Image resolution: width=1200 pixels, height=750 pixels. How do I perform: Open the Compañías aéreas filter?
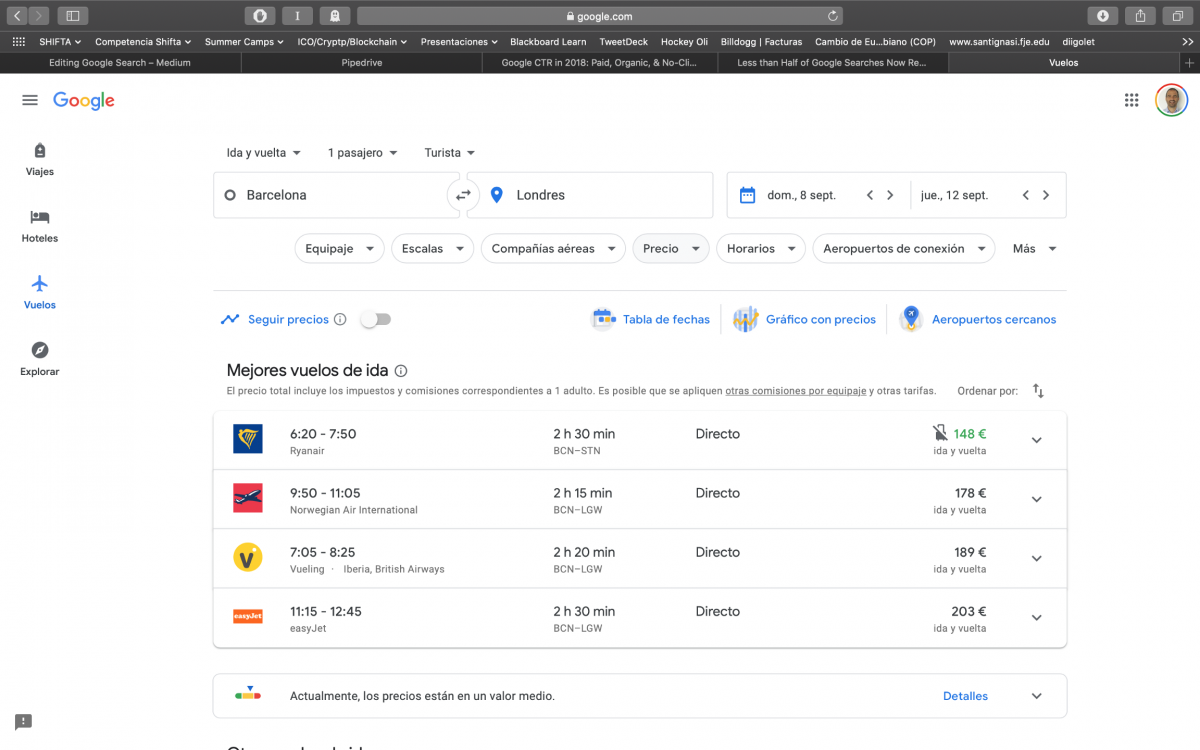click(x=553, y=249)
